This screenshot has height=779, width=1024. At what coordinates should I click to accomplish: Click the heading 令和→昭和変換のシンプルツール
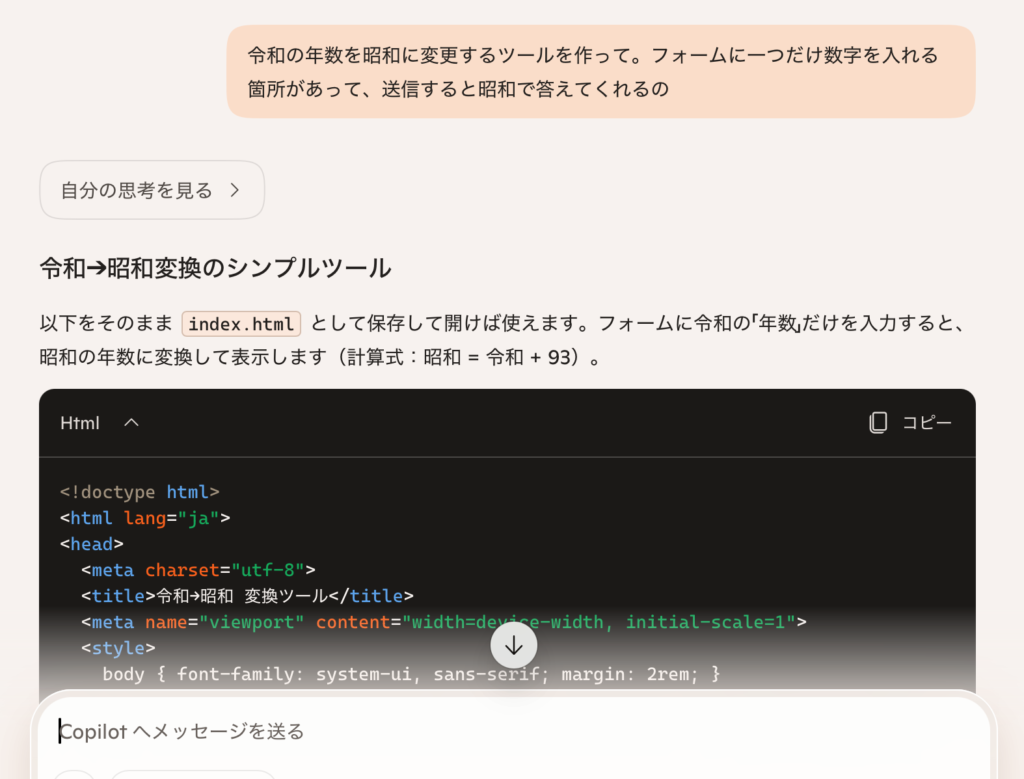[215, 268]
